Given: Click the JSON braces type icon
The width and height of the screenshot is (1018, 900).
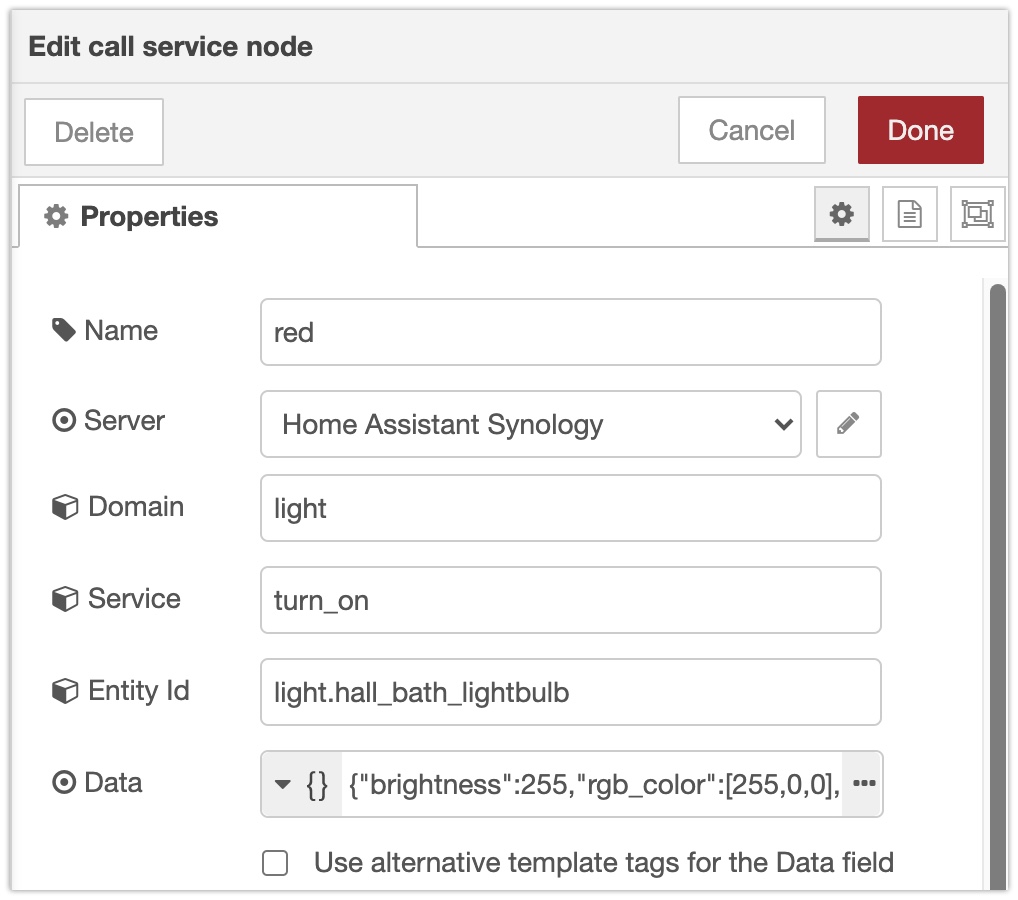Looking at the screenshot, I should (x=316, y=784).
